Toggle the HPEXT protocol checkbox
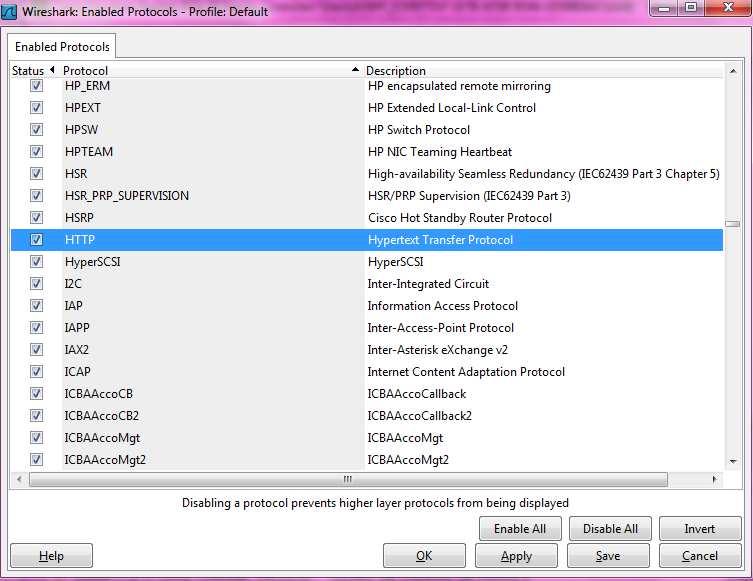The image size is (753, 581). [x=36, y=108]
